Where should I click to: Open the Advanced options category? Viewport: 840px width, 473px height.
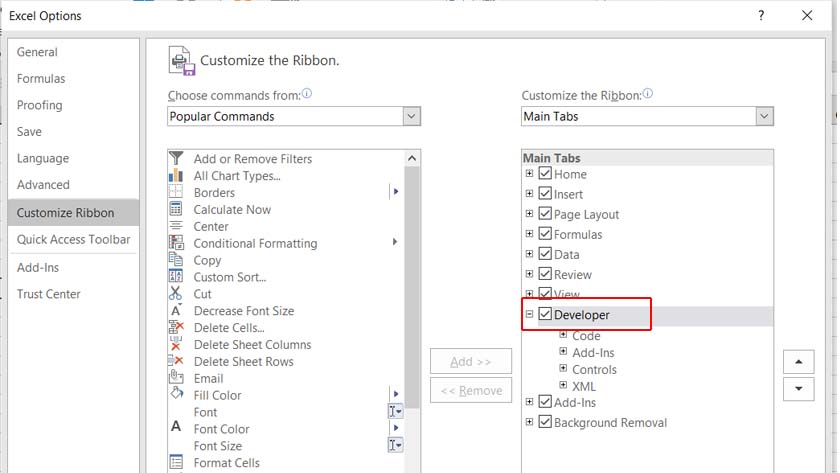(73, 185)
